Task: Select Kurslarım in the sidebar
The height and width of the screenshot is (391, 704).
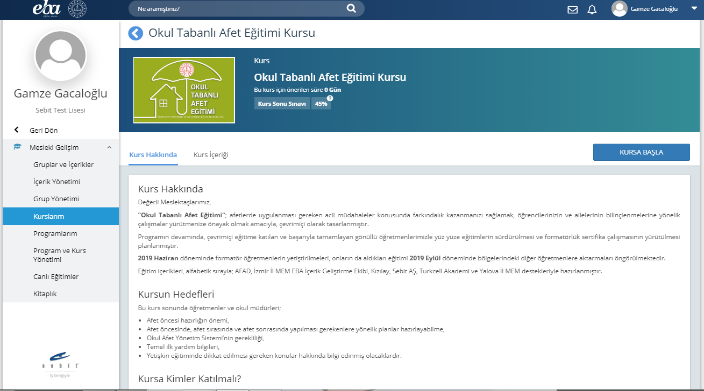Action: [61, 216]
